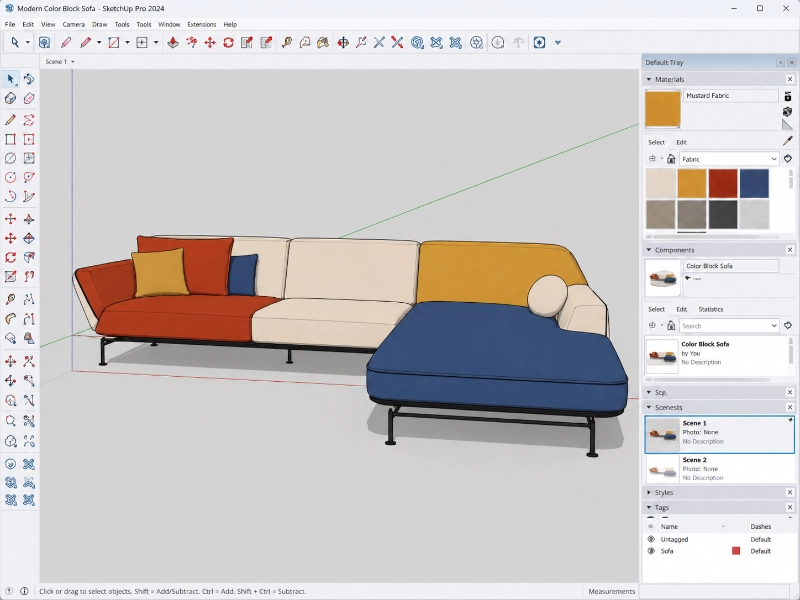Screen dimensions: 800x600
Task: Collapse the Components panel
Action: (x=649, y=250)
